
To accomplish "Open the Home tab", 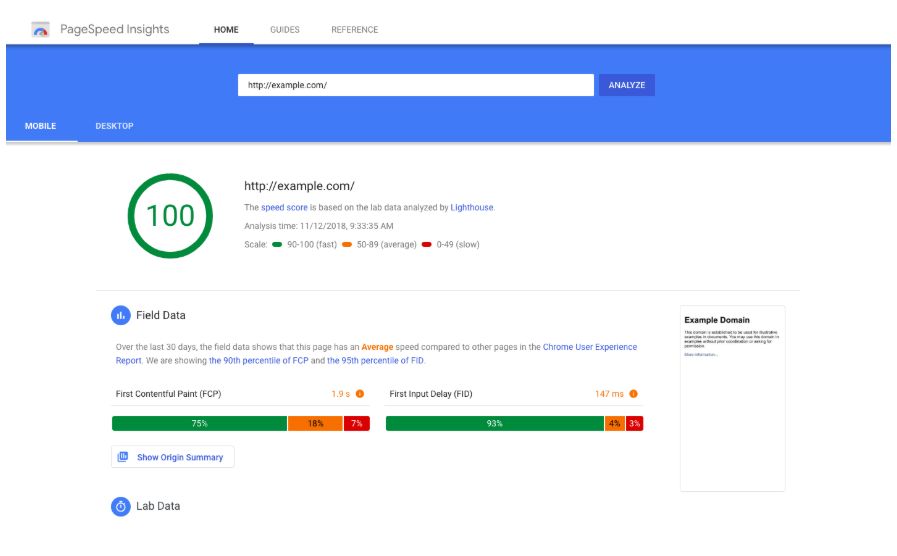I will pos(226,30).
